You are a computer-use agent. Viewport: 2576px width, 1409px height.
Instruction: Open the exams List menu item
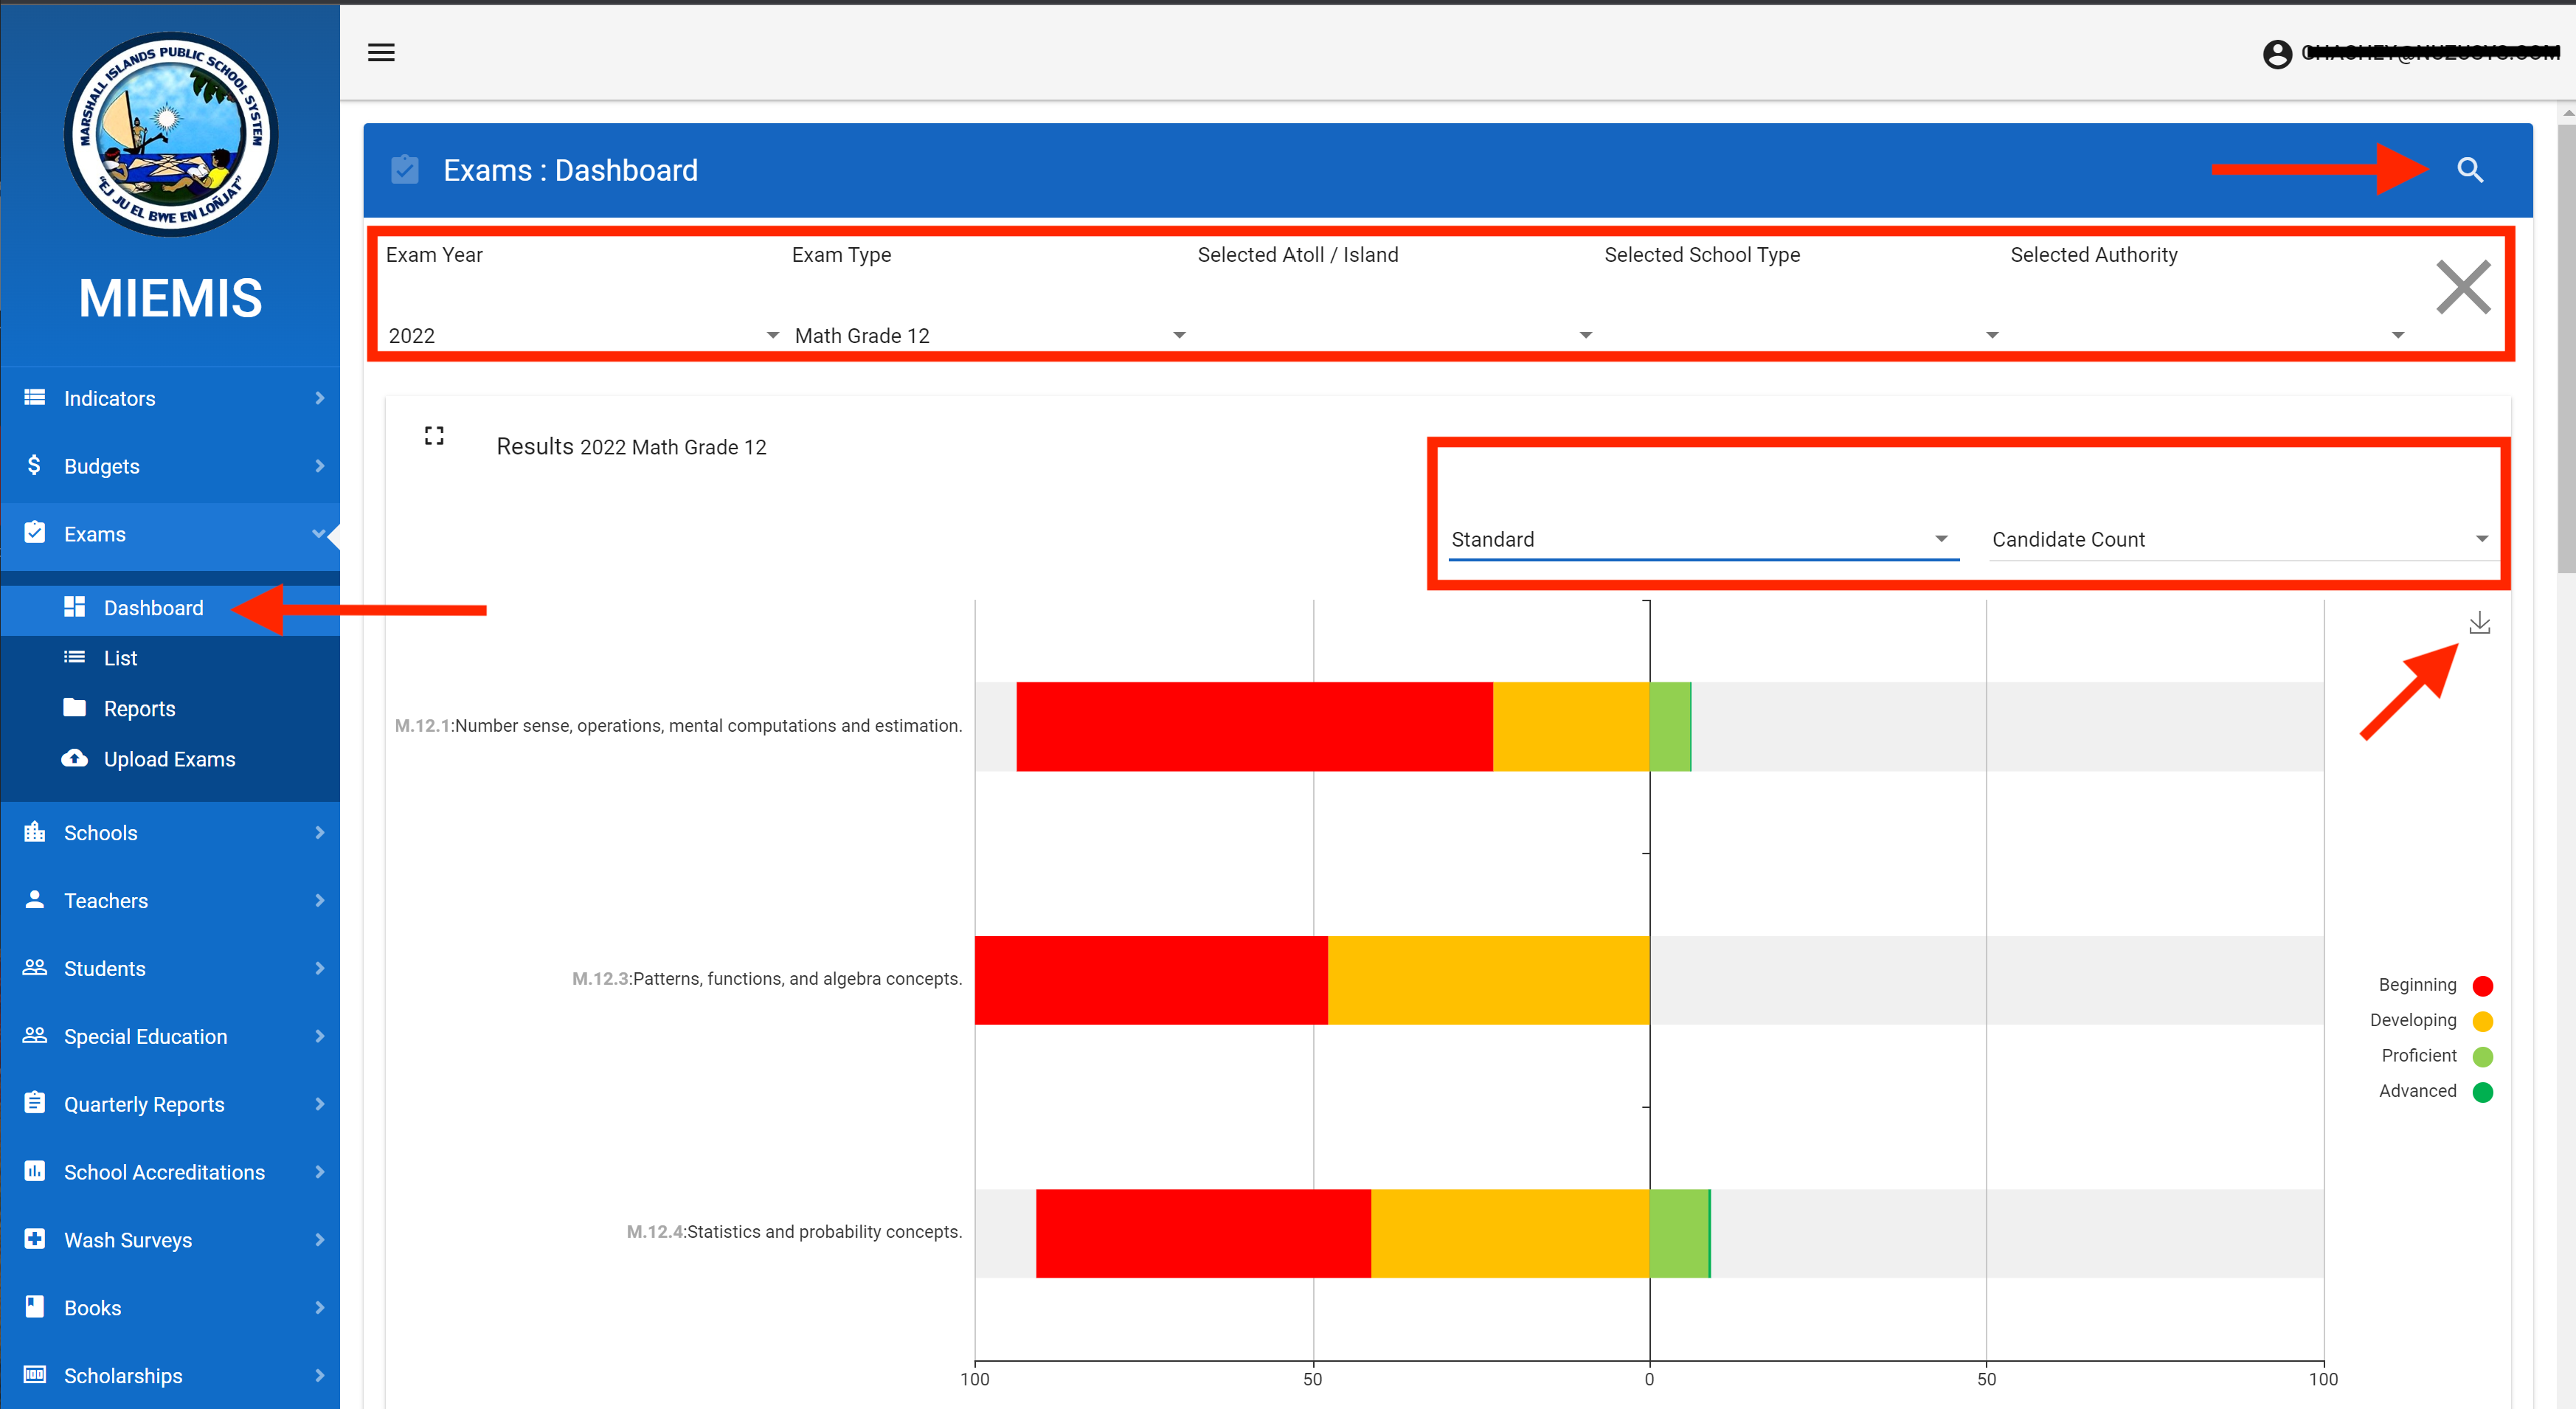tap(120, 658)
